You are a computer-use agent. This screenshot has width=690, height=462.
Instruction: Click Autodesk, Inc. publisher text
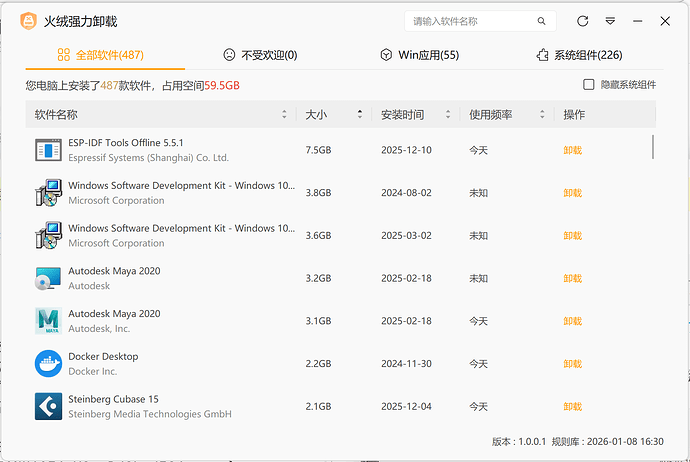point(99,329)
